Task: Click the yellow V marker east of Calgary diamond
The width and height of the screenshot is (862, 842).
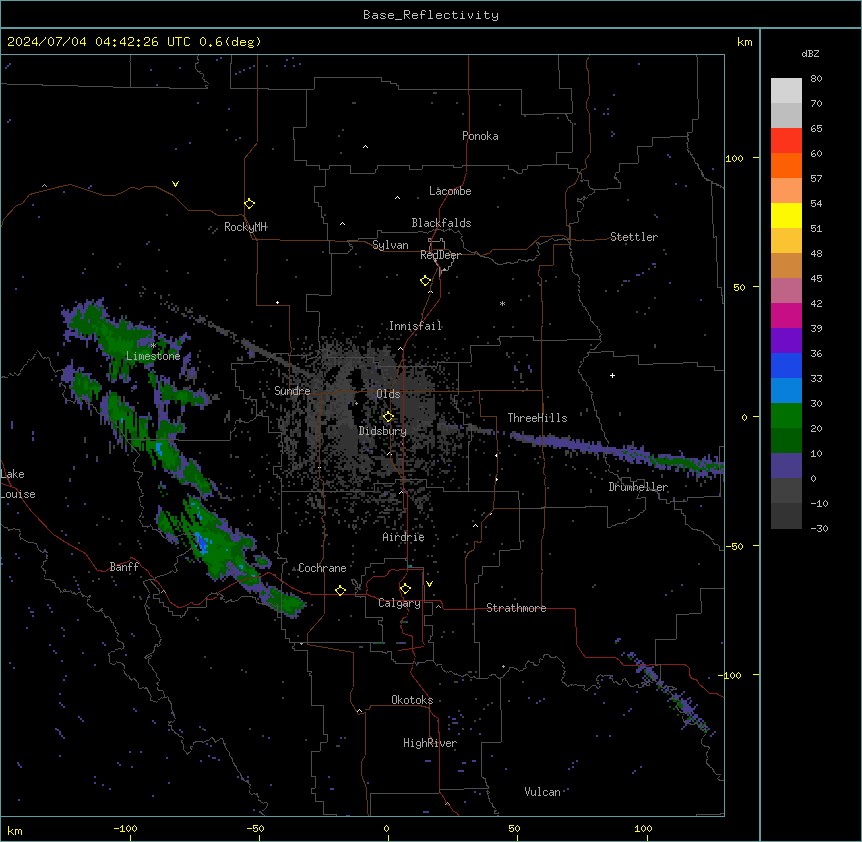Action: tap(429, 584)
